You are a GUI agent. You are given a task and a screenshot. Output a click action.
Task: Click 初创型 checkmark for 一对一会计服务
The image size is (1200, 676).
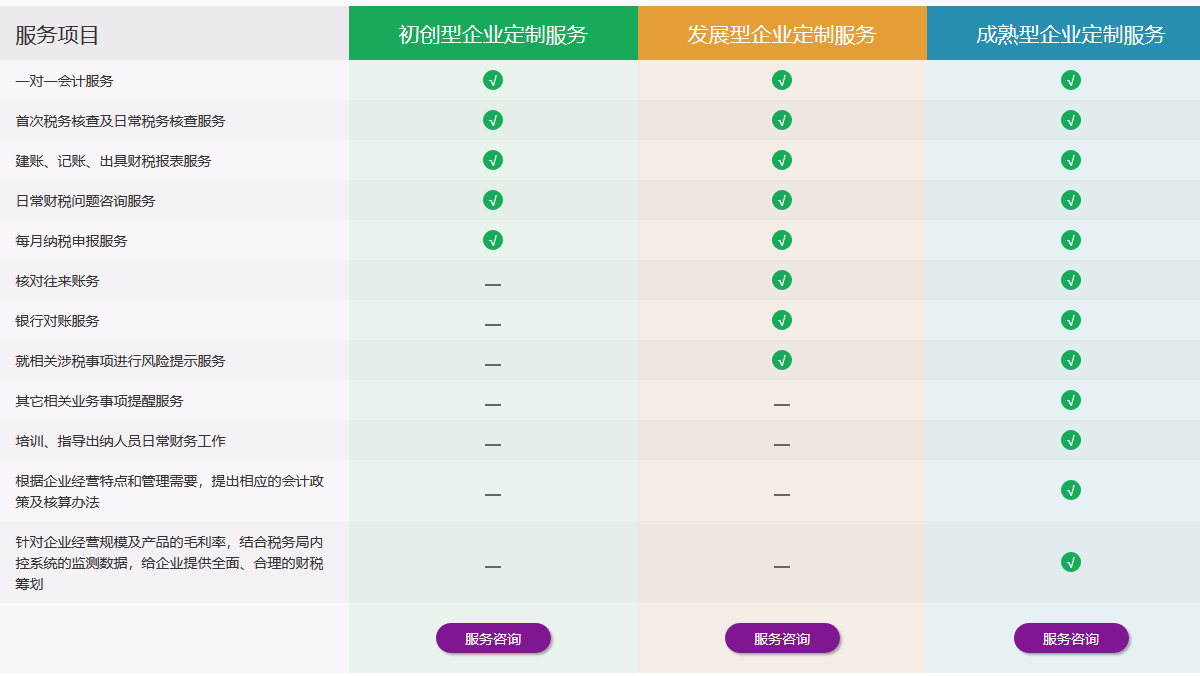click(493, 80)
